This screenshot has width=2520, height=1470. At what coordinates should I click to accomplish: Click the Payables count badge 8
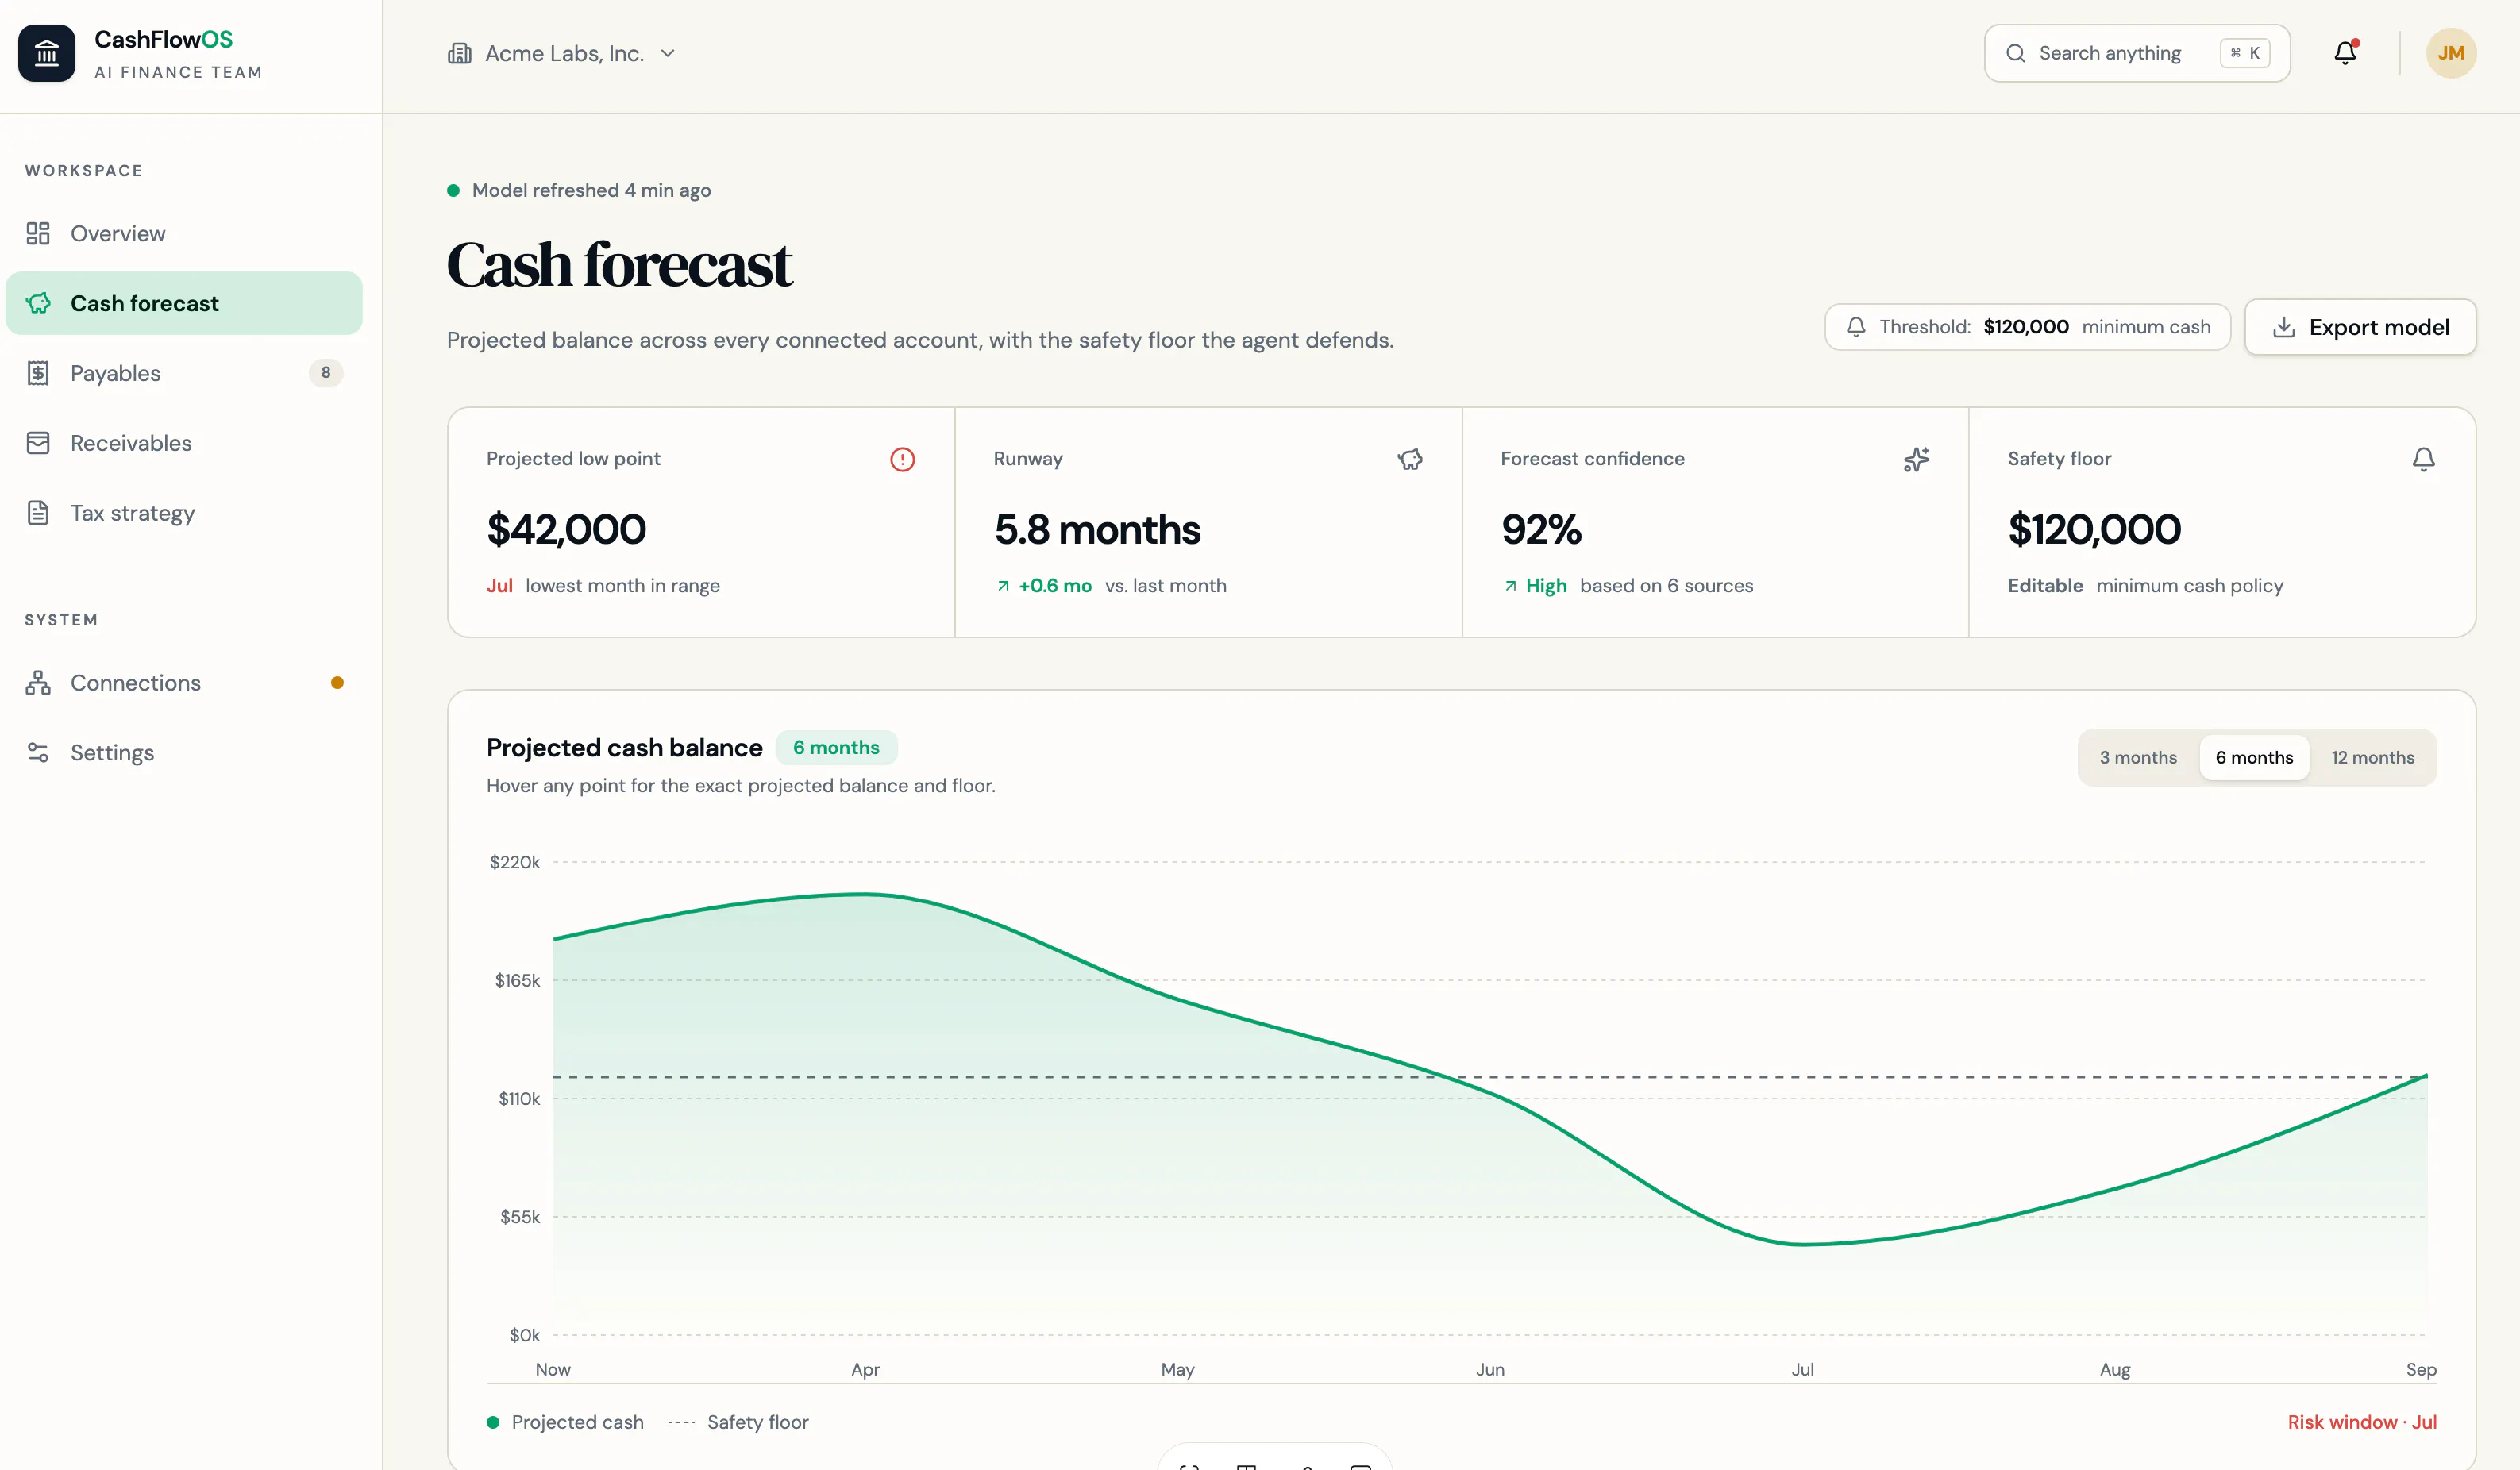(x=326, y=373)
